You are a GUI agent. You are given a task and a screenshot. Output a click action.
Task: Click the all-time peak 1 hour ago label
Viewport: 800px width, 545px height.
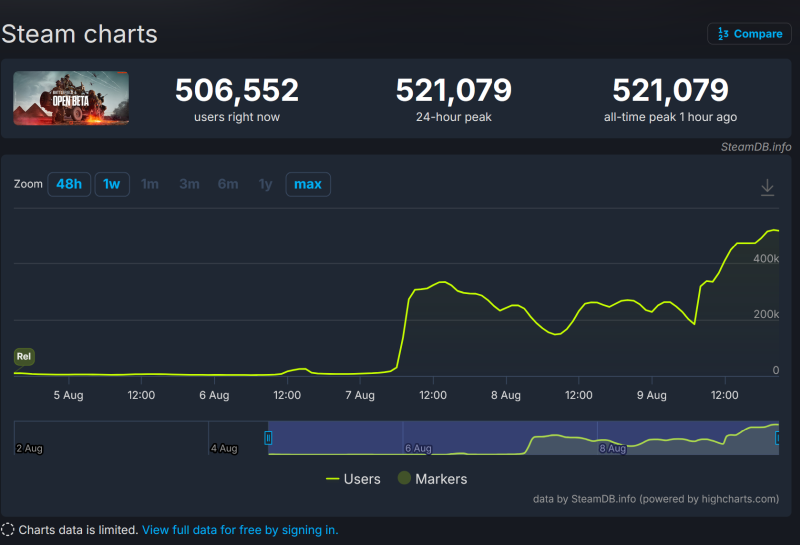click(x=670, y=117)
